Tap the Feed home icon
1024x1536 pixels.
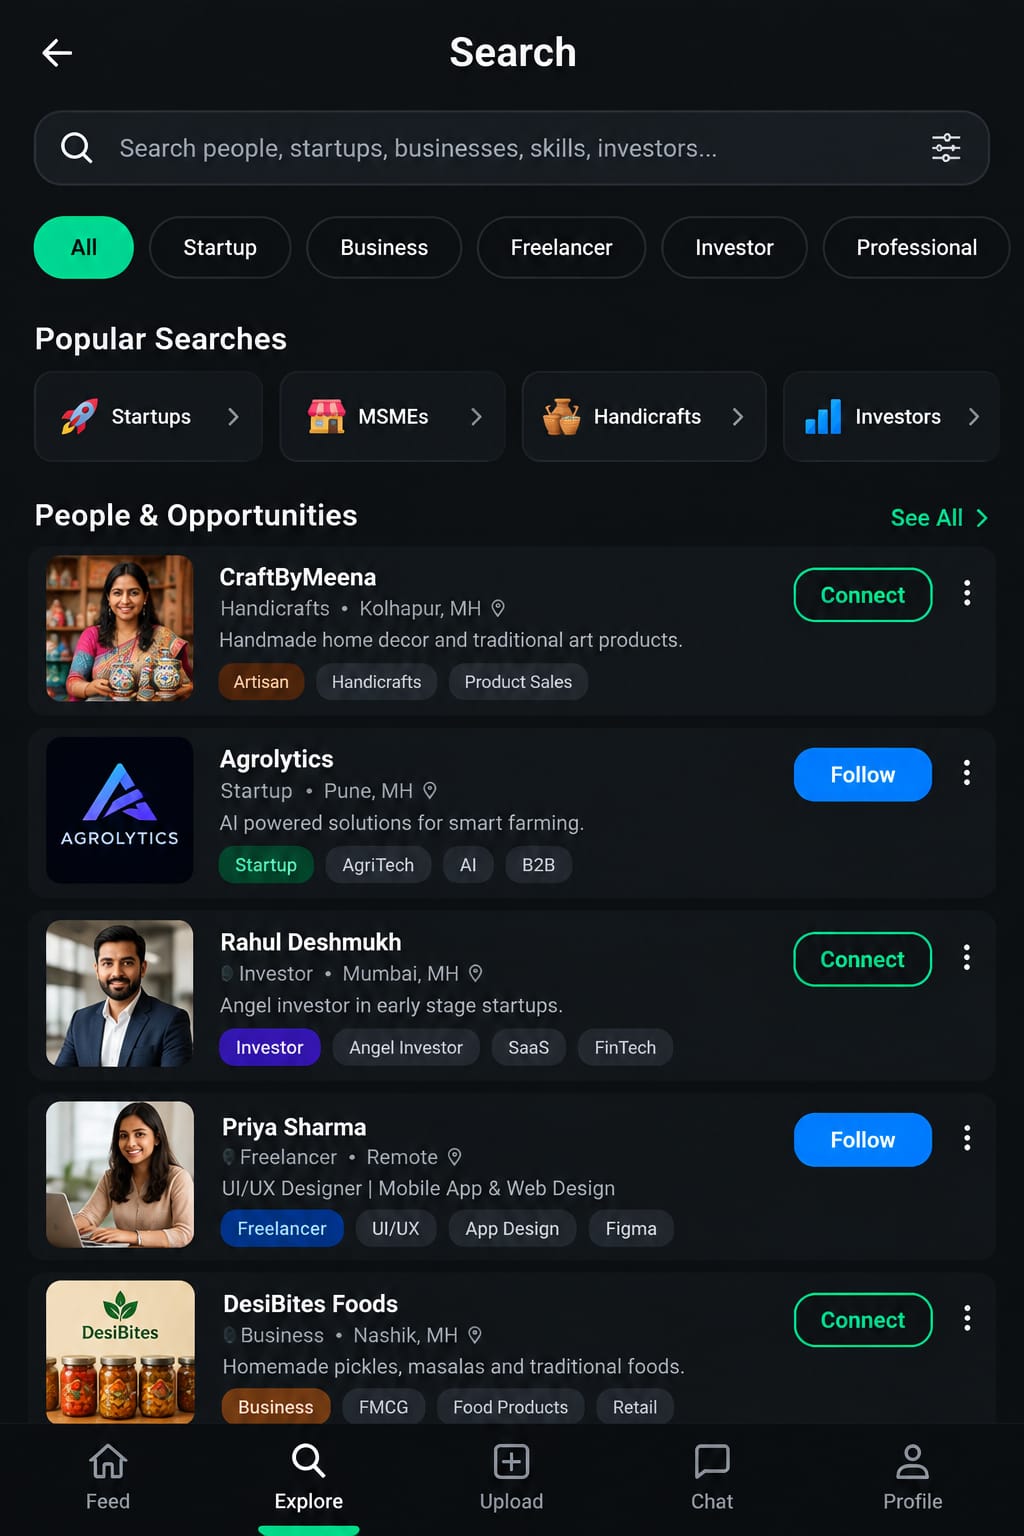coord(108,1462)
